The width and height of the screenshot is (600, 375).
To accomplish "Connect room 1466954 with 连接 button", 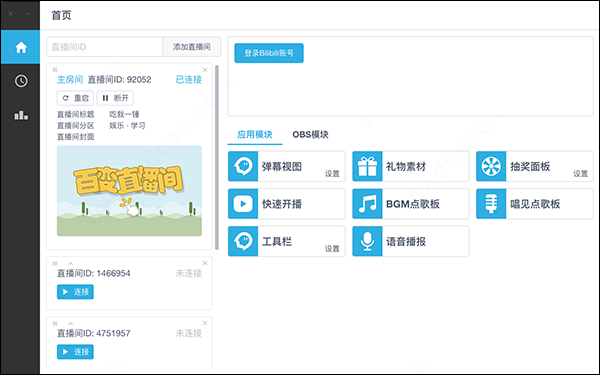I will 75,292.
